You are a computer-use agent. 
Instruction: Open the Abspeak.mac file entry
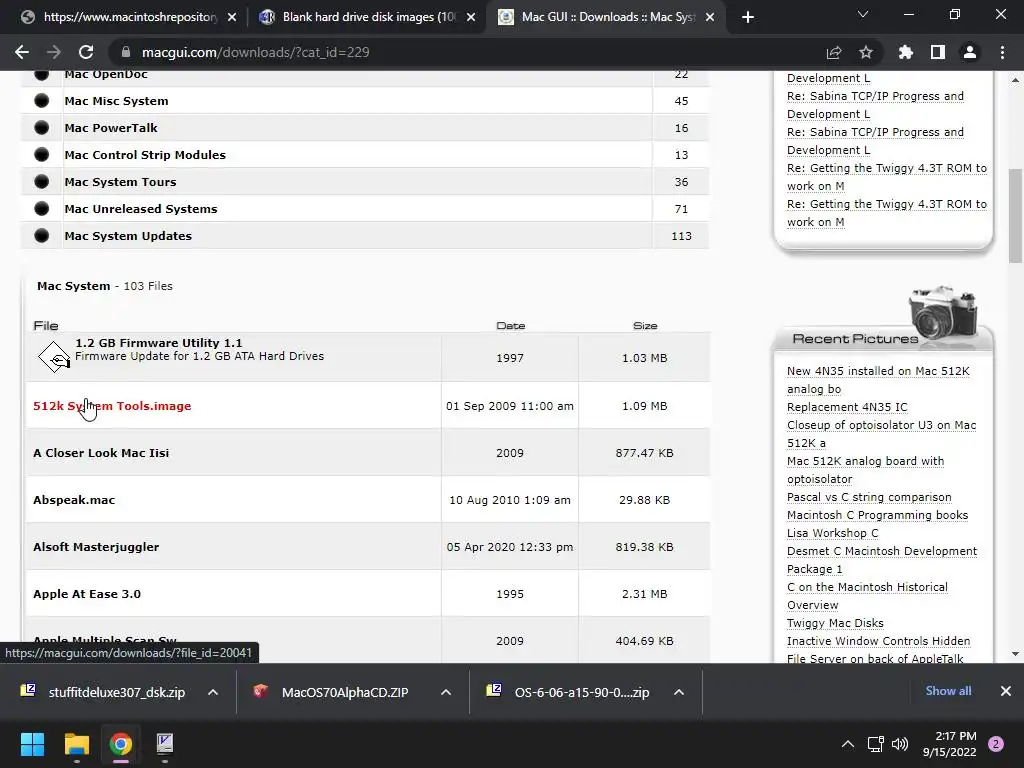click(74, 500)
